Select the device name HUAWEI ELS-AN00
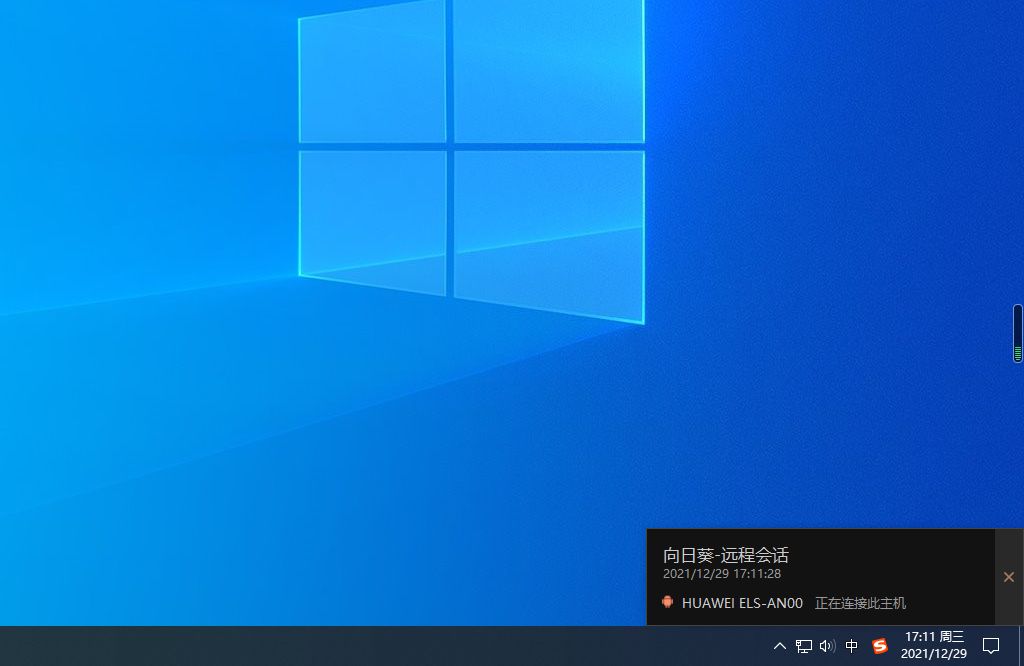This screenshot has height=666, width=1024. click(742, 603)
